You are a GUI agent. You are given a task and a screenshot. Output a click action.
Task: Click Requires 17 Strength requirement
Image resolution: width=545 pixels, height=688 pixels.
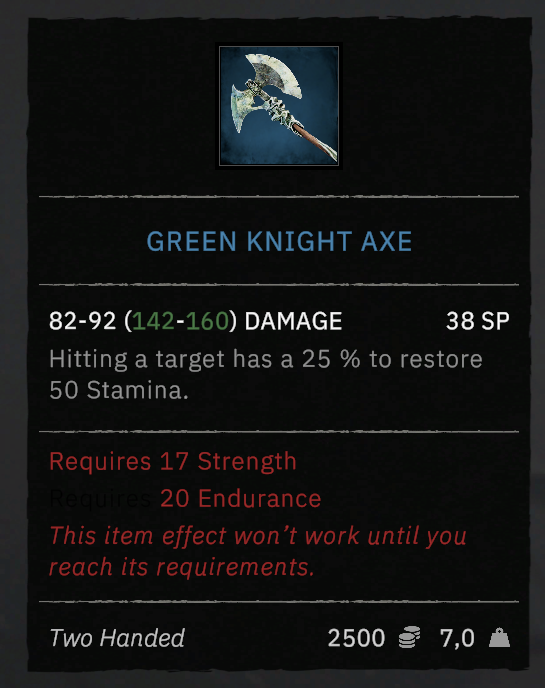173,462
